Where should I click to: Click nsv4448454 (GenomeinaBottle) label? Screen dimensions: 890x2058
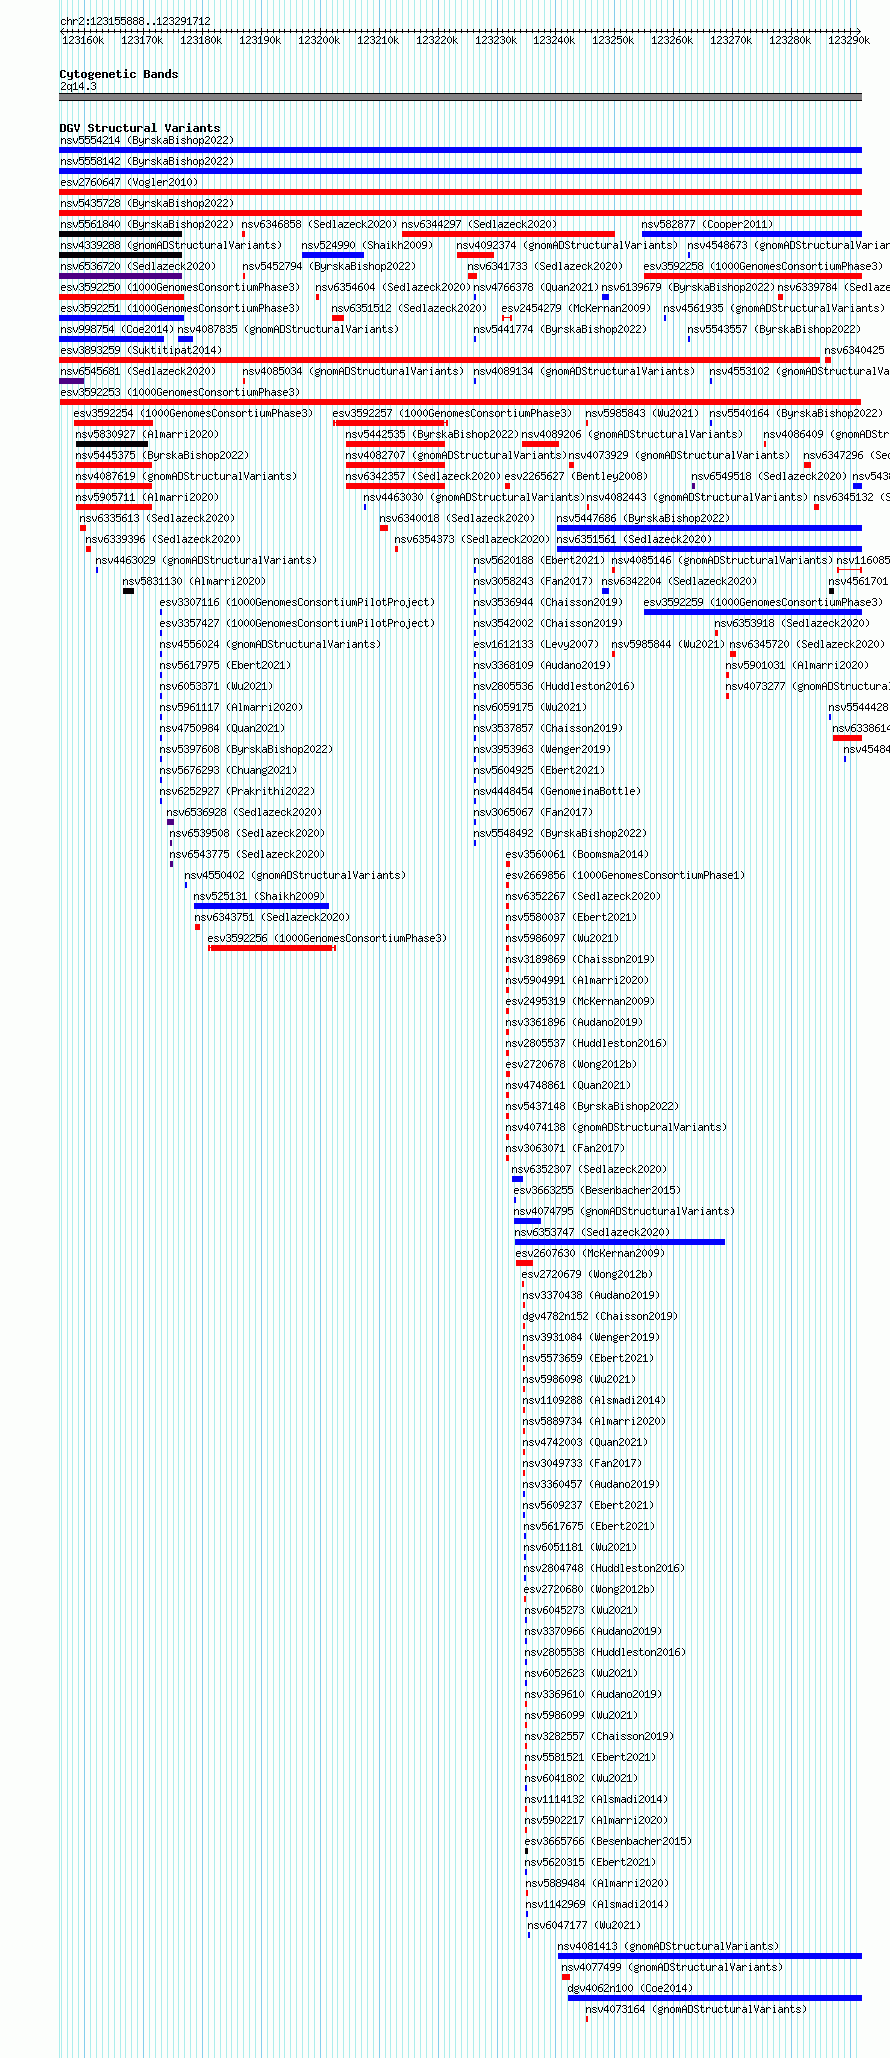point(557,792)
